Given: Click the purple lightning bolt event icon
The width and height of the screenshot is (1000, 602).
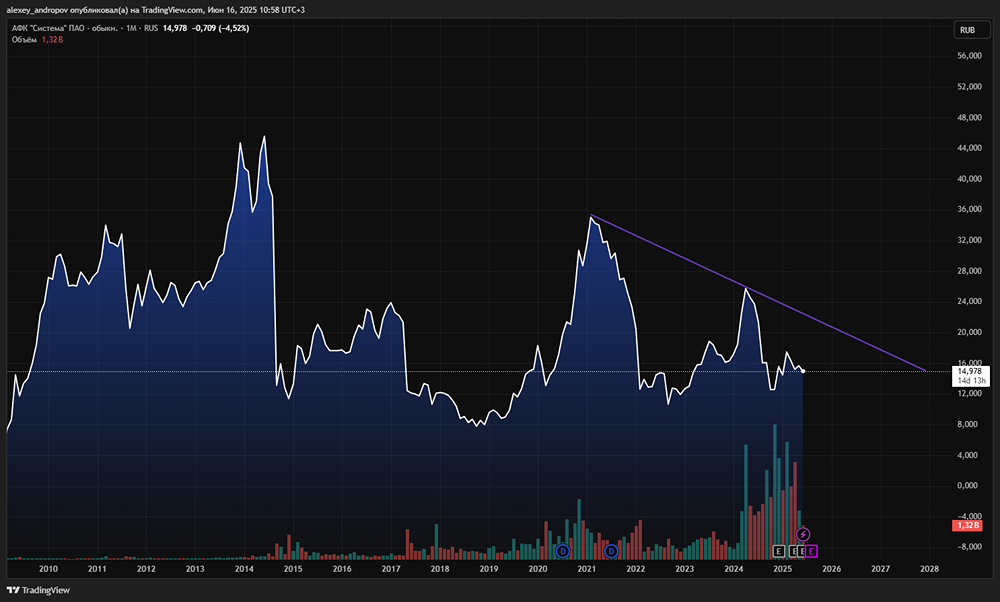Looking at the screenshot, I should click(x=802, y=534).
